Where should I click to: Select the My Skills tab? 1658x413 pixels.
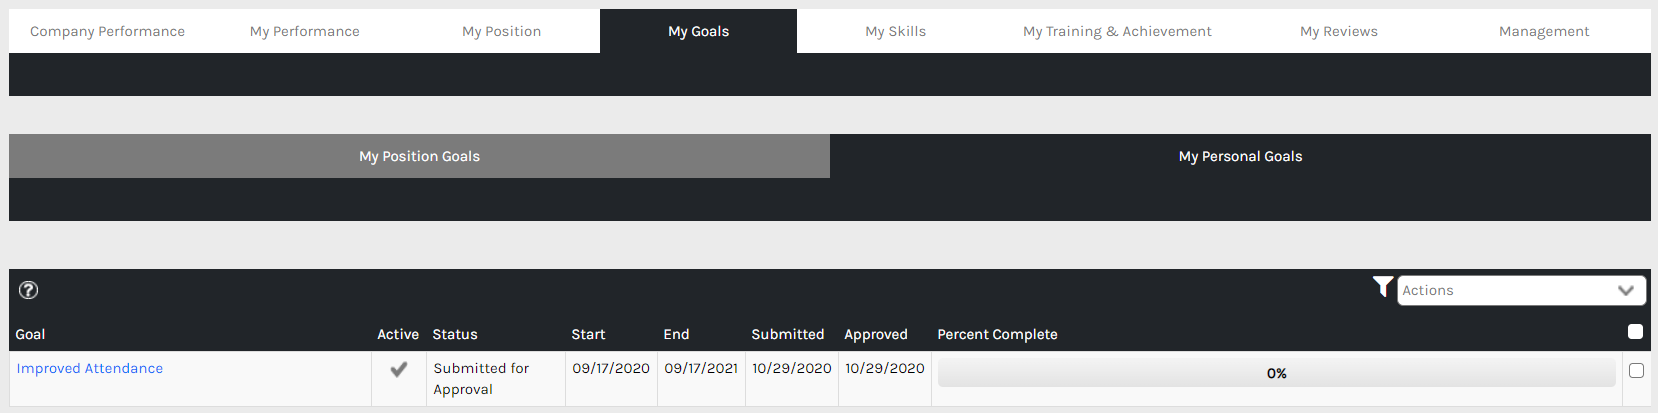tap(895, 31)
